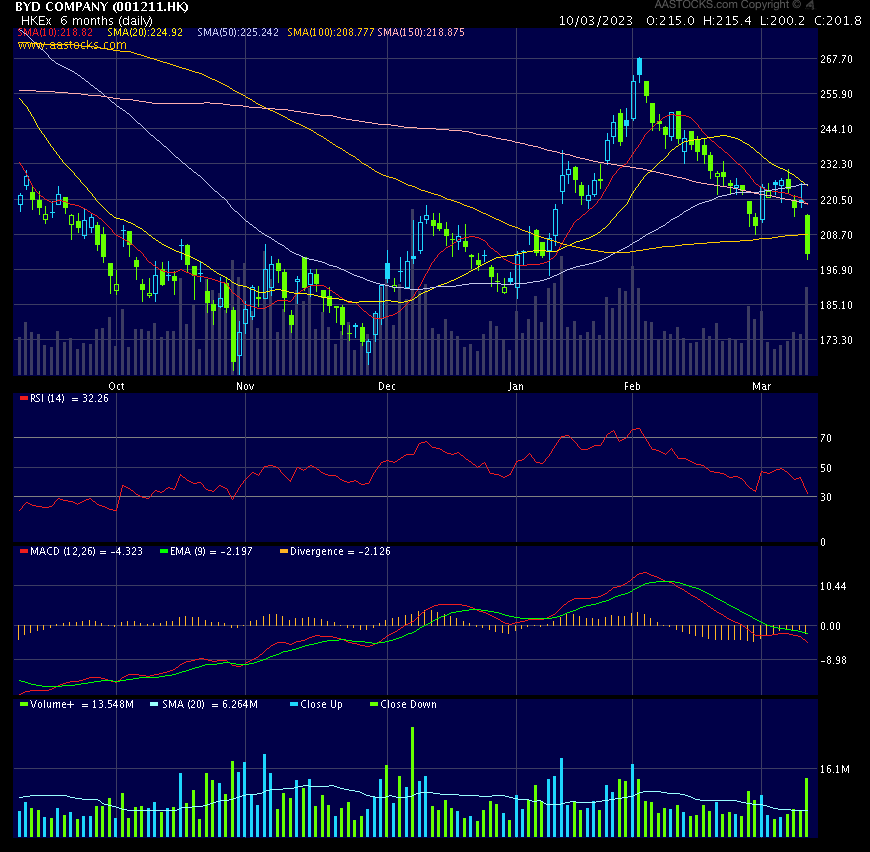Click the date 10/03/2023 in the header

click(595, 21)
